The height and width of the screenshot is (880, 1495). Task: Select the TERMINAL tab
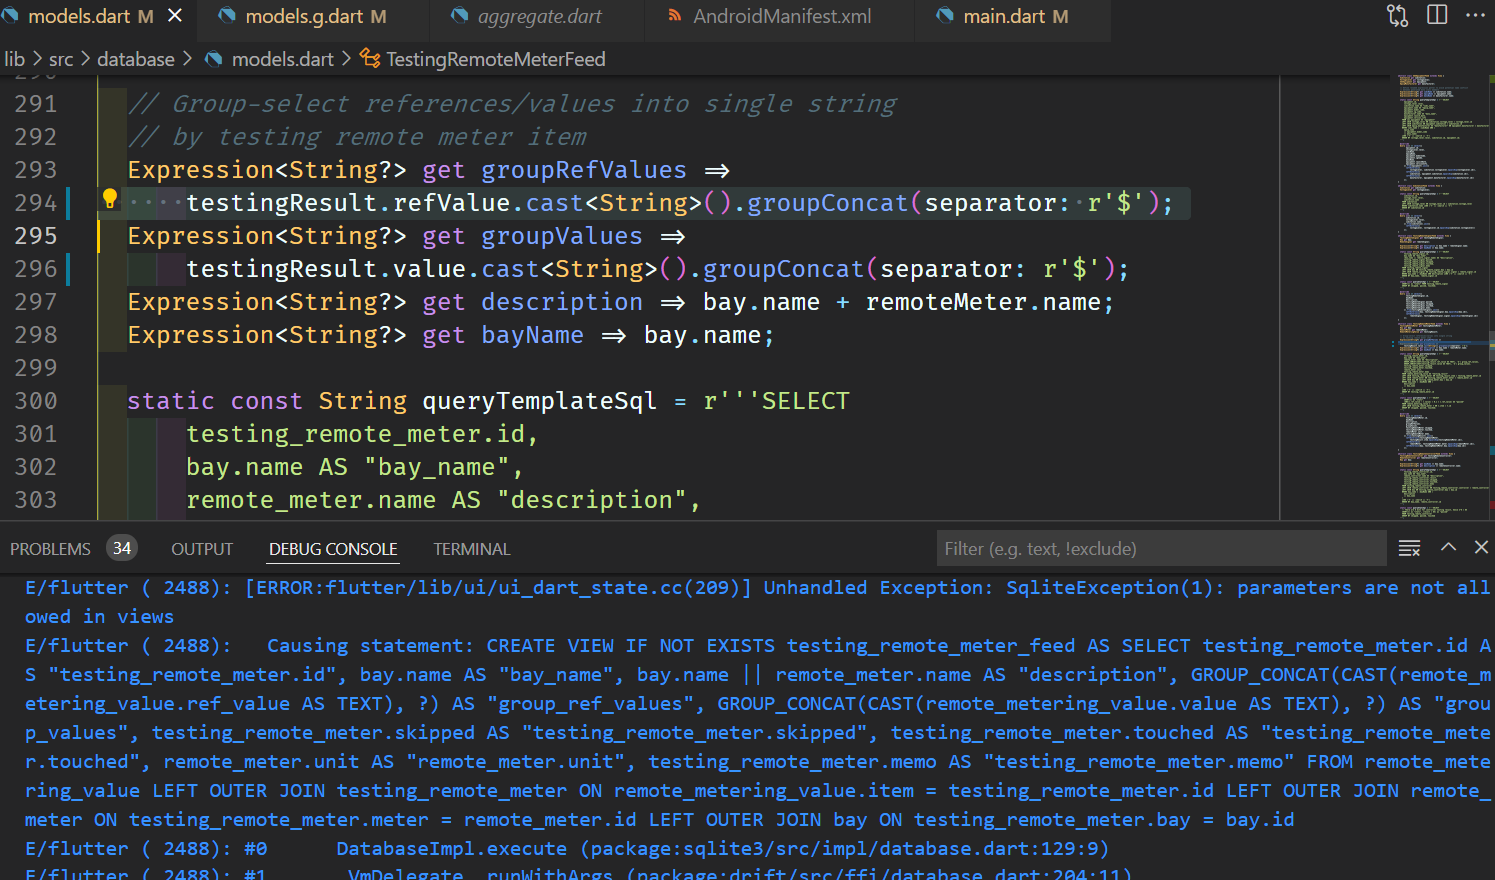[x=471, y=548]
